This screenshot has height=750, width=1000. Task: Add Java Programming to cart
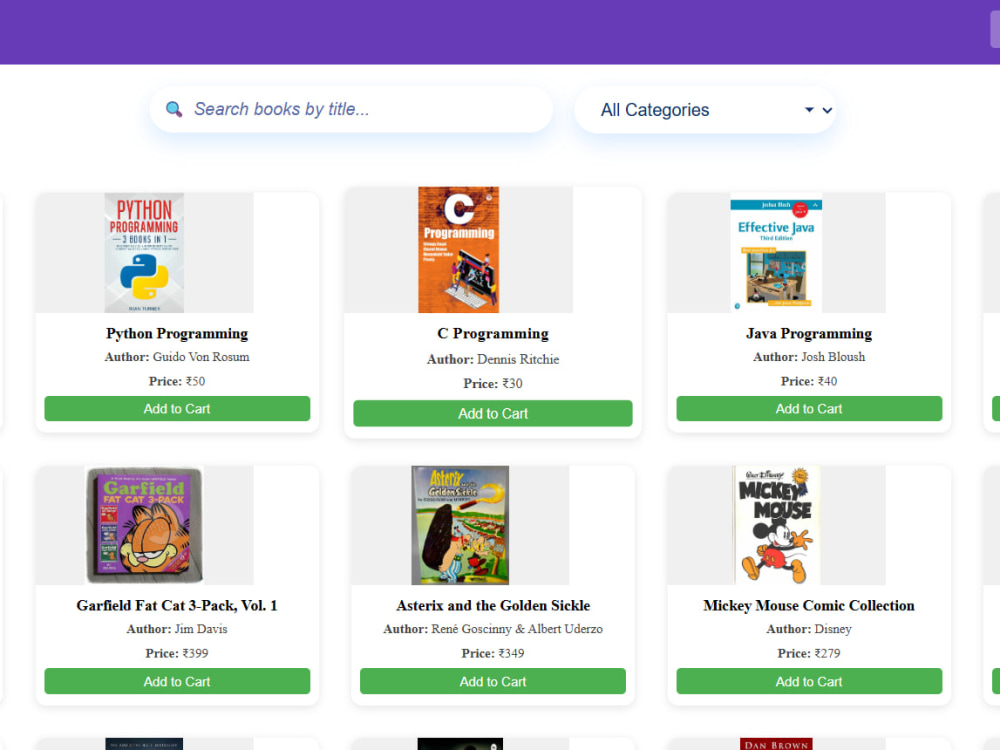(x=809, y=409)
